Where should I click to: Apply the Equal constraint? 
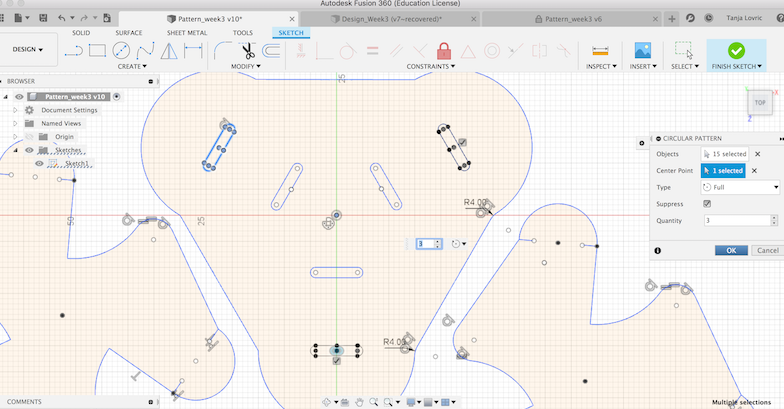coord(372,50)
